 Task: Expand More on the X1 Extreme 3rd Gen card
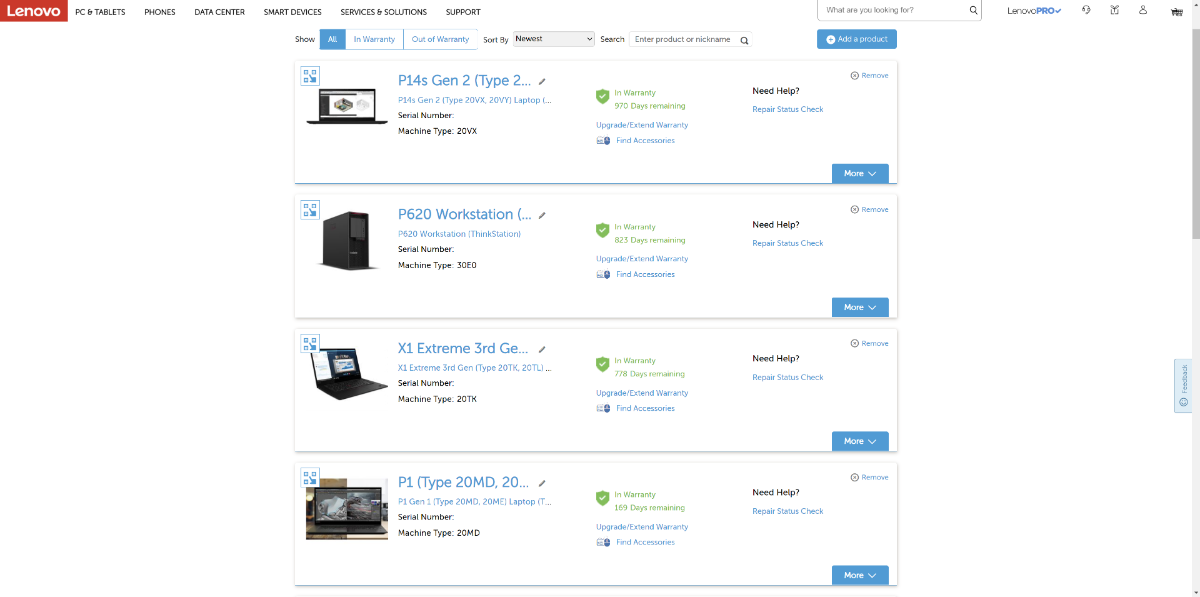[x=859, y=441]
